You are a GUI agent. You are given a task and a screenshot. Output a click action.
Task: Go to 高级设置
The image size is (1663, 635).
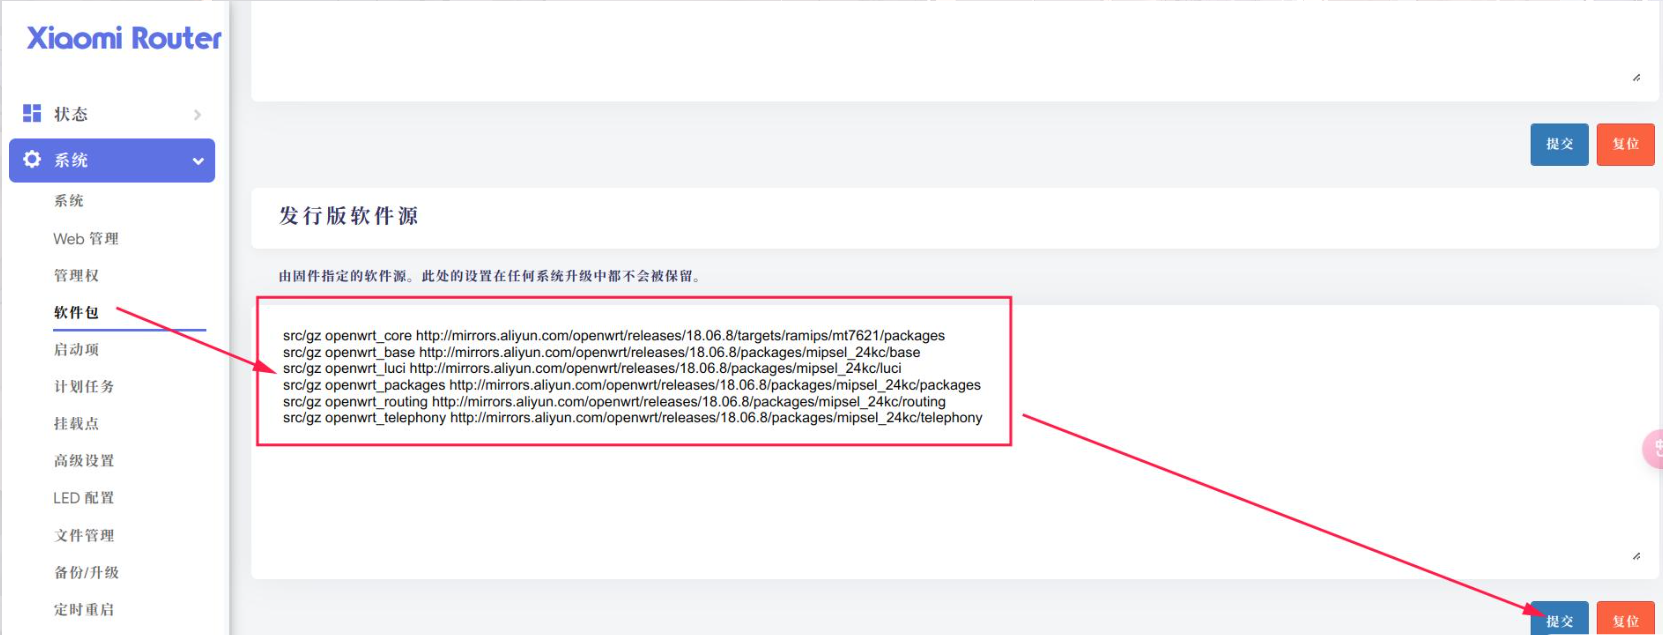(84, 460)
